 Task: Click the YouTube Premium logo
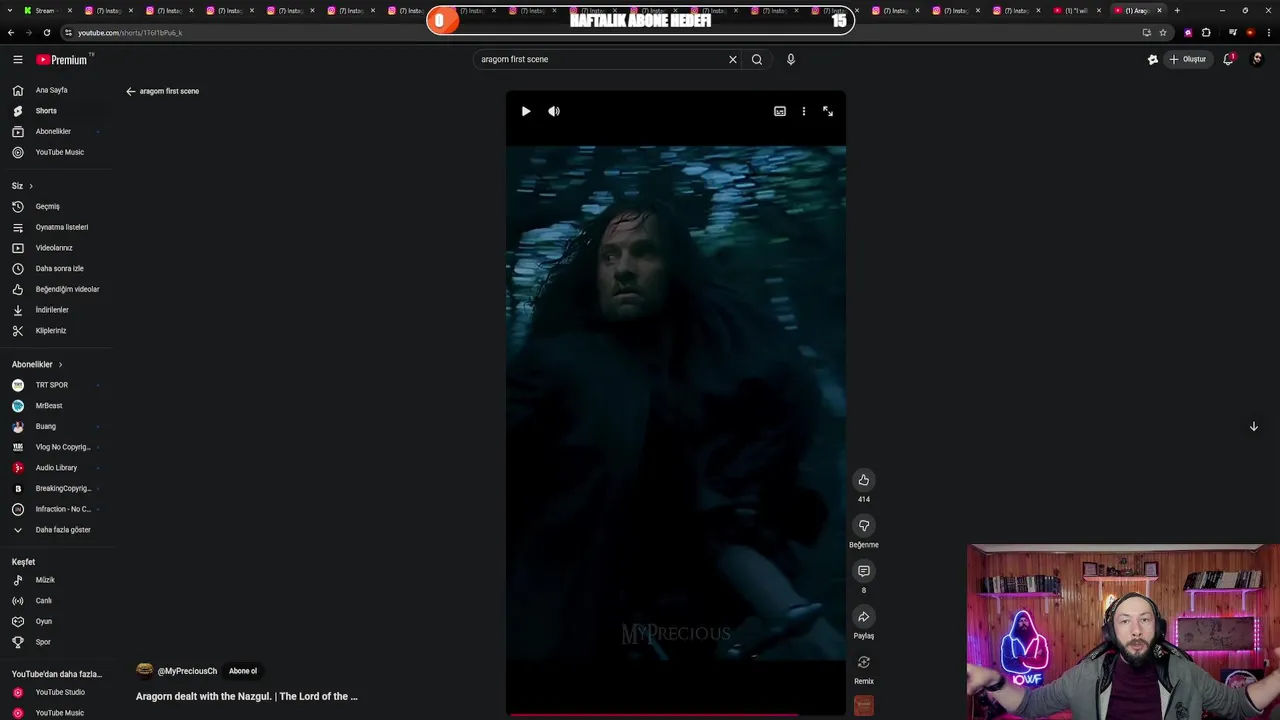[x=63, y=60]
